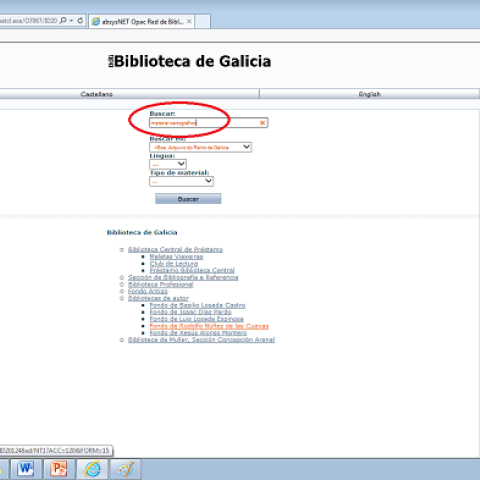This screenshot has height=480, width=480.
Task: Open Fondo de Luis Losada Espinosa link
Action: (196, 319)
